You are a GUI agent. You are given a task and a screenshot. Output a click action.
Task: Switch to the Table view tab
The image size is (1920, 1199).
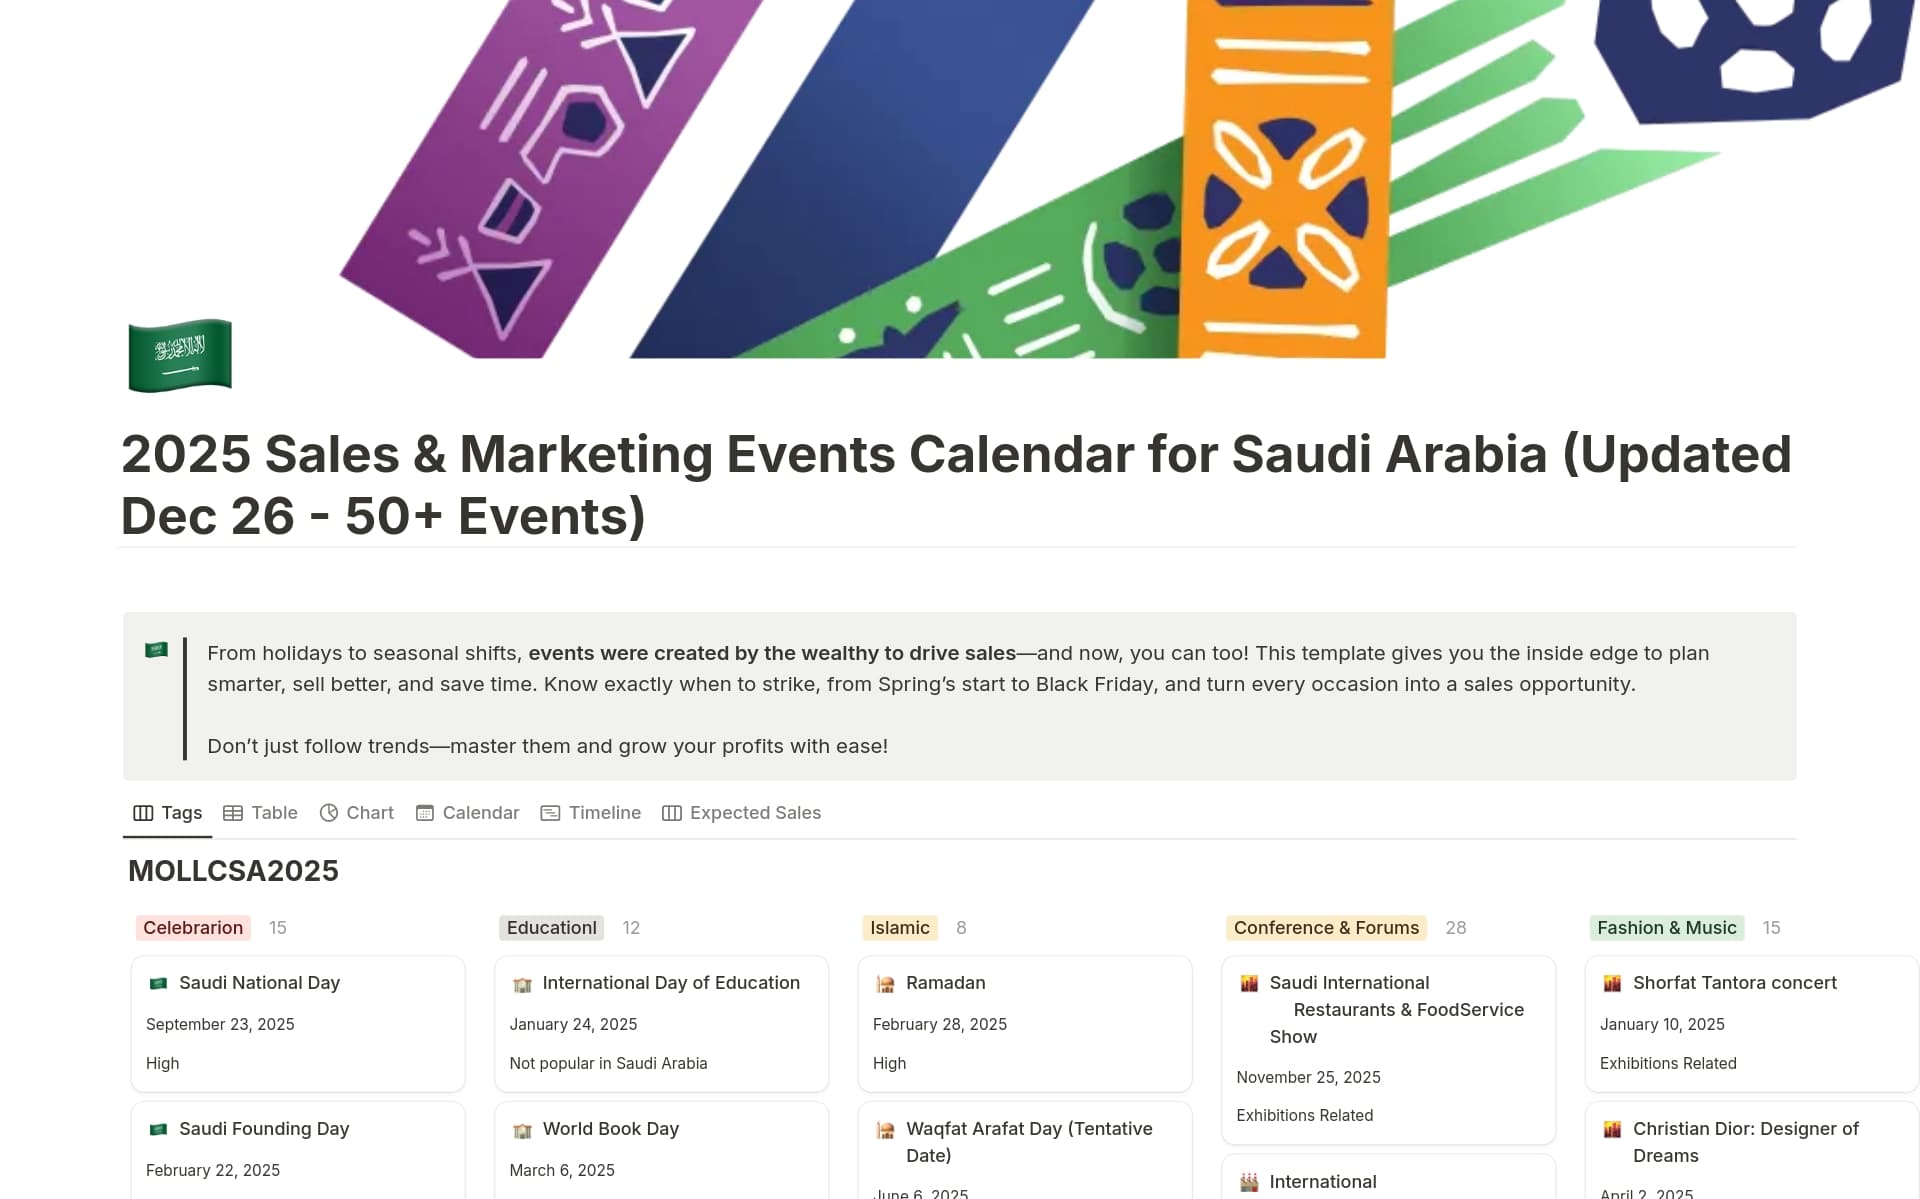pyautogui.click(x=261, y=813)
